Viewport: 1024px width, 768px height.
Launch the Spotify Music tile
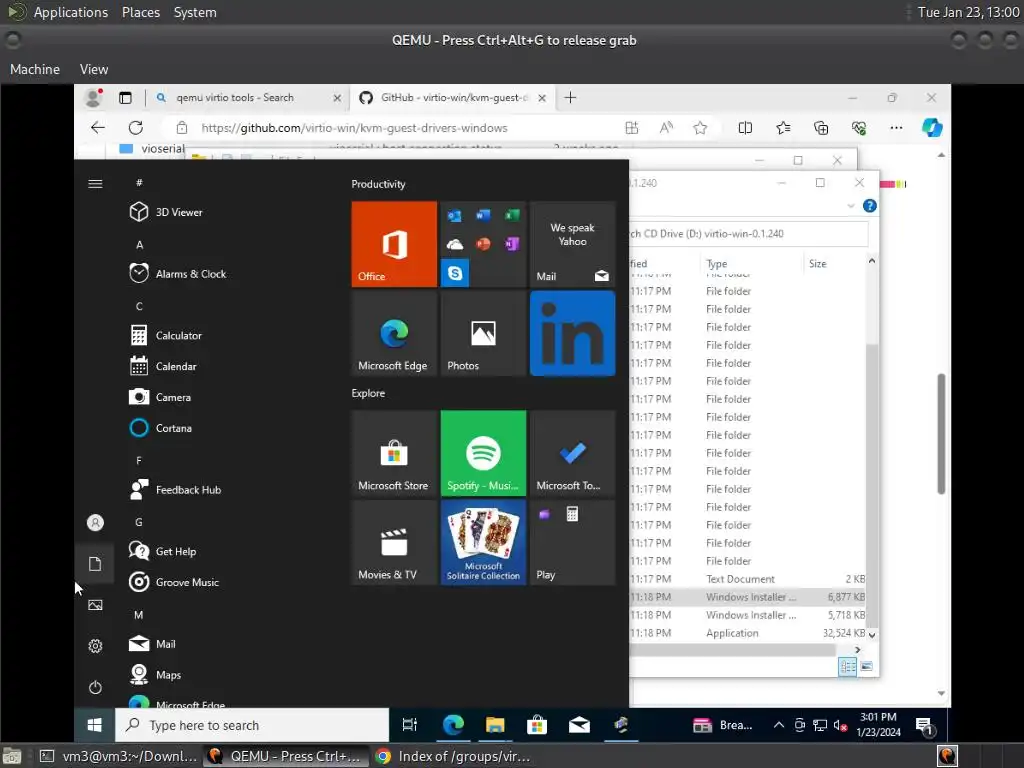click(x=483, y=453)
